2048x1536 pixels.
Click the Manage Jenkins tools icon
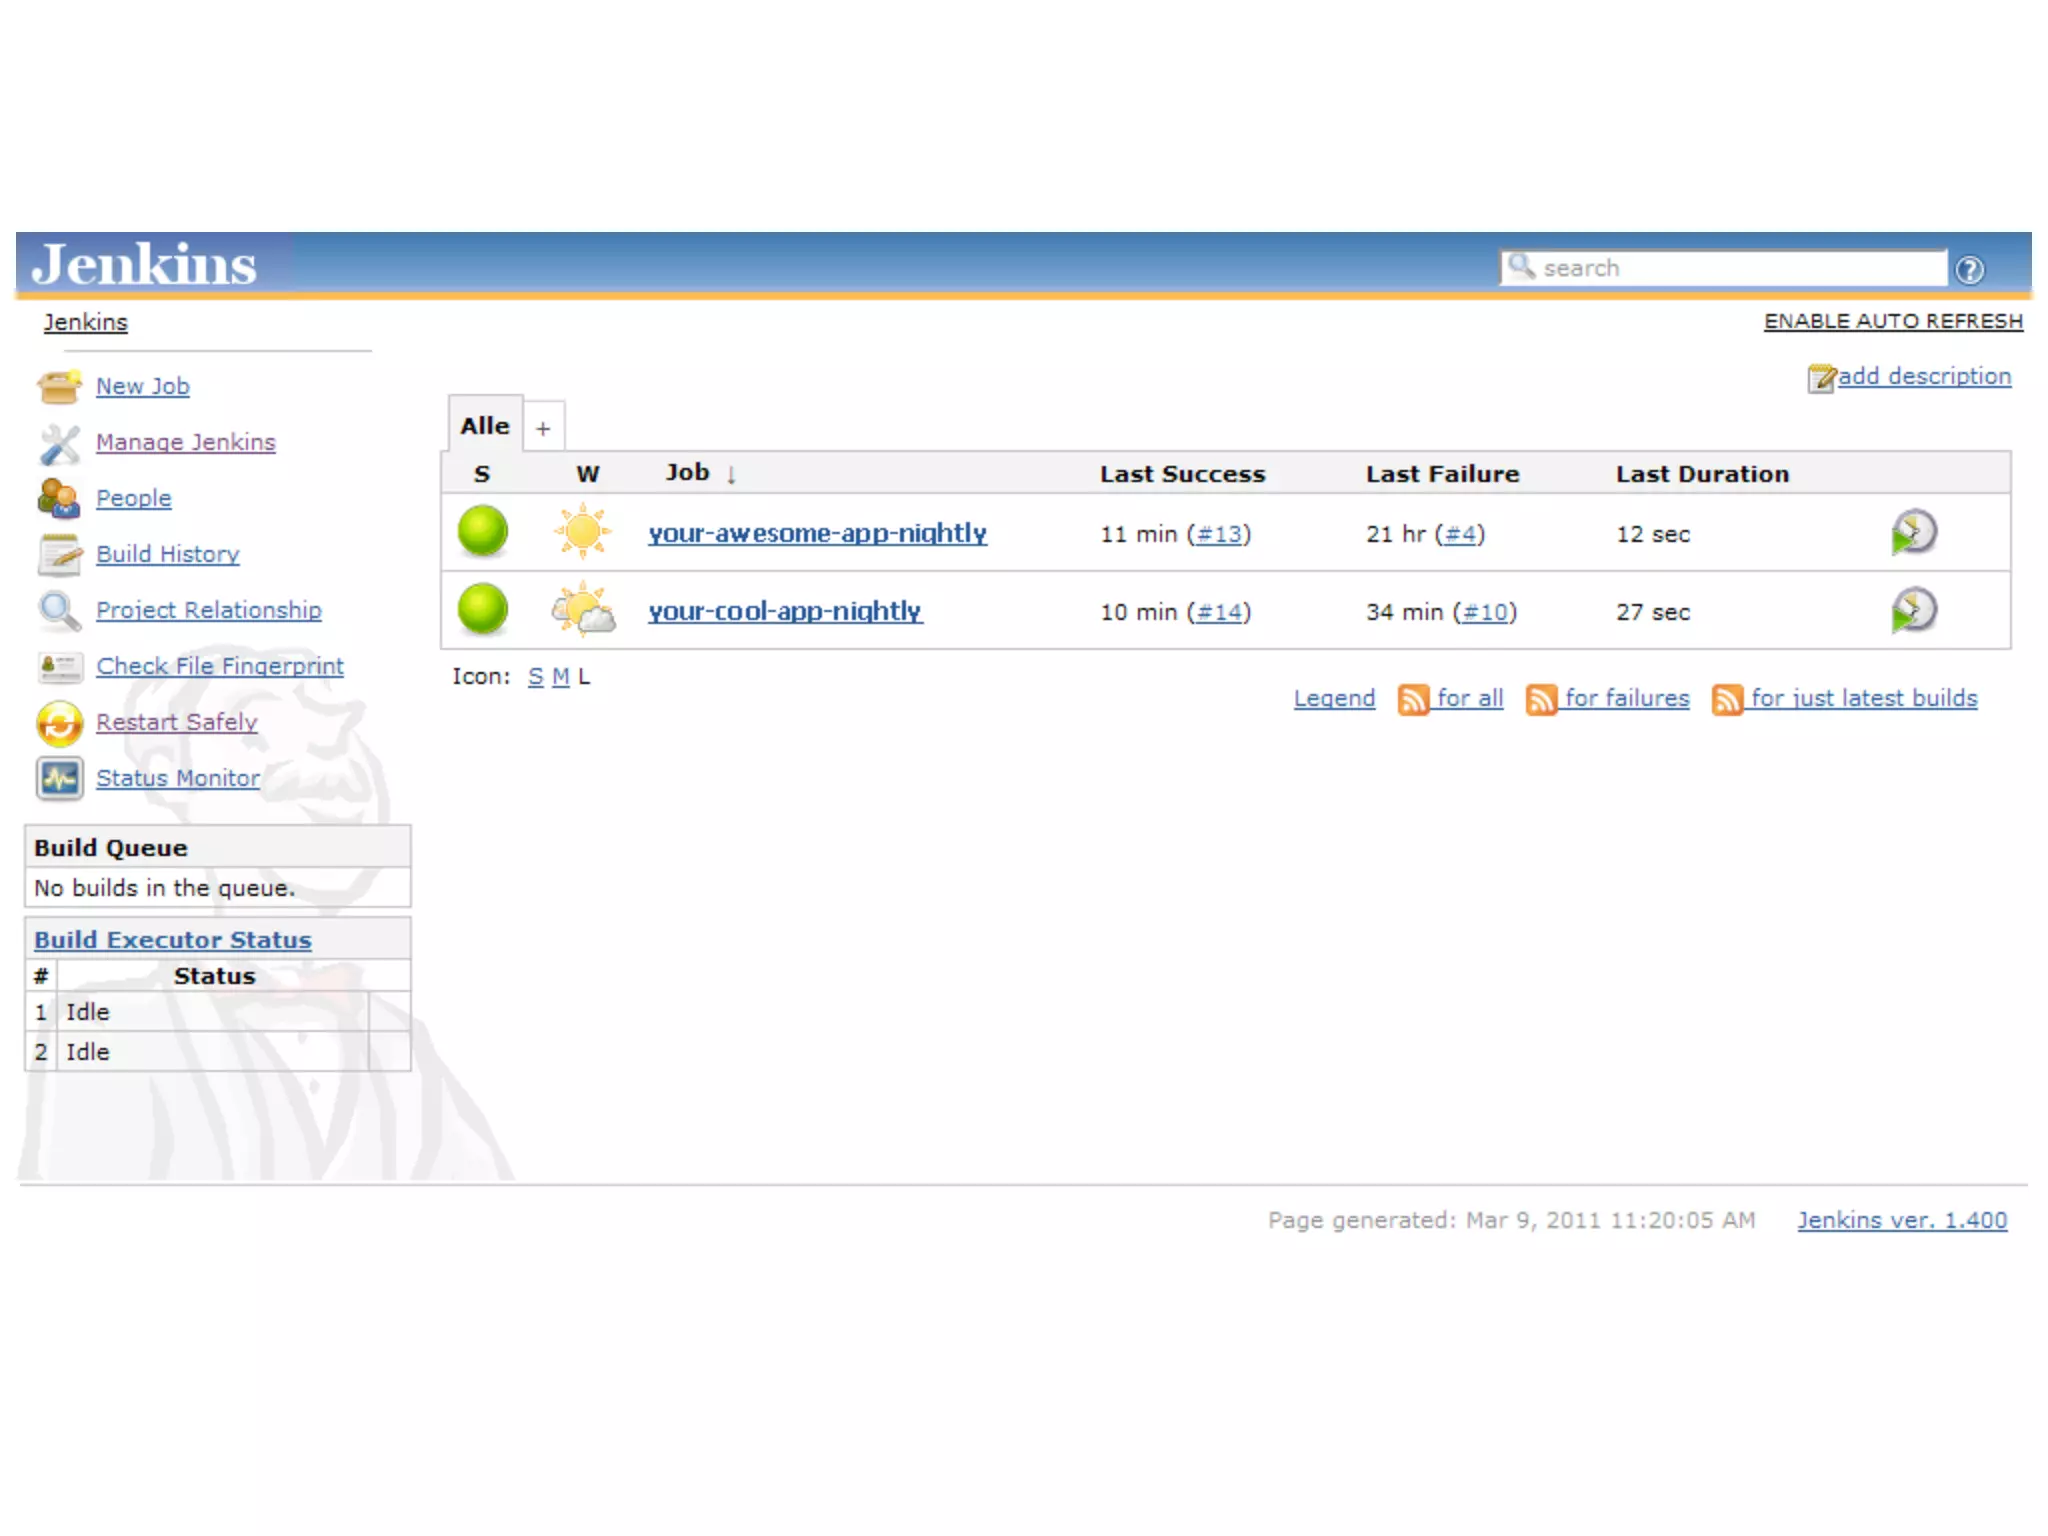59,443
